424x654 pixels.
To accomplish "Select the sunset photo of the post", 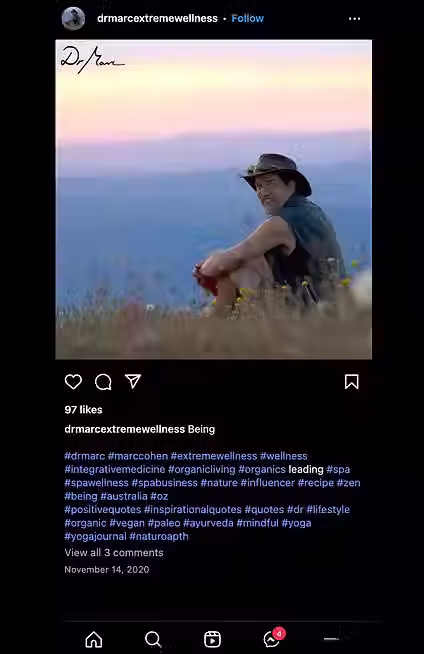I will [213, 199].
